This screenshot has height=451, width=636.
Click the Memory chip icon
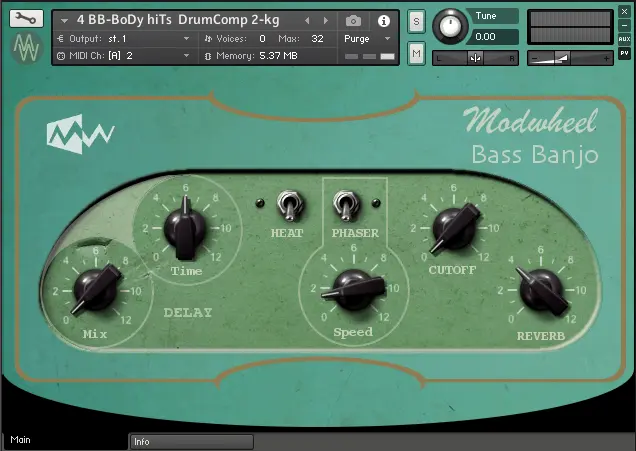[x=208, y=56]
